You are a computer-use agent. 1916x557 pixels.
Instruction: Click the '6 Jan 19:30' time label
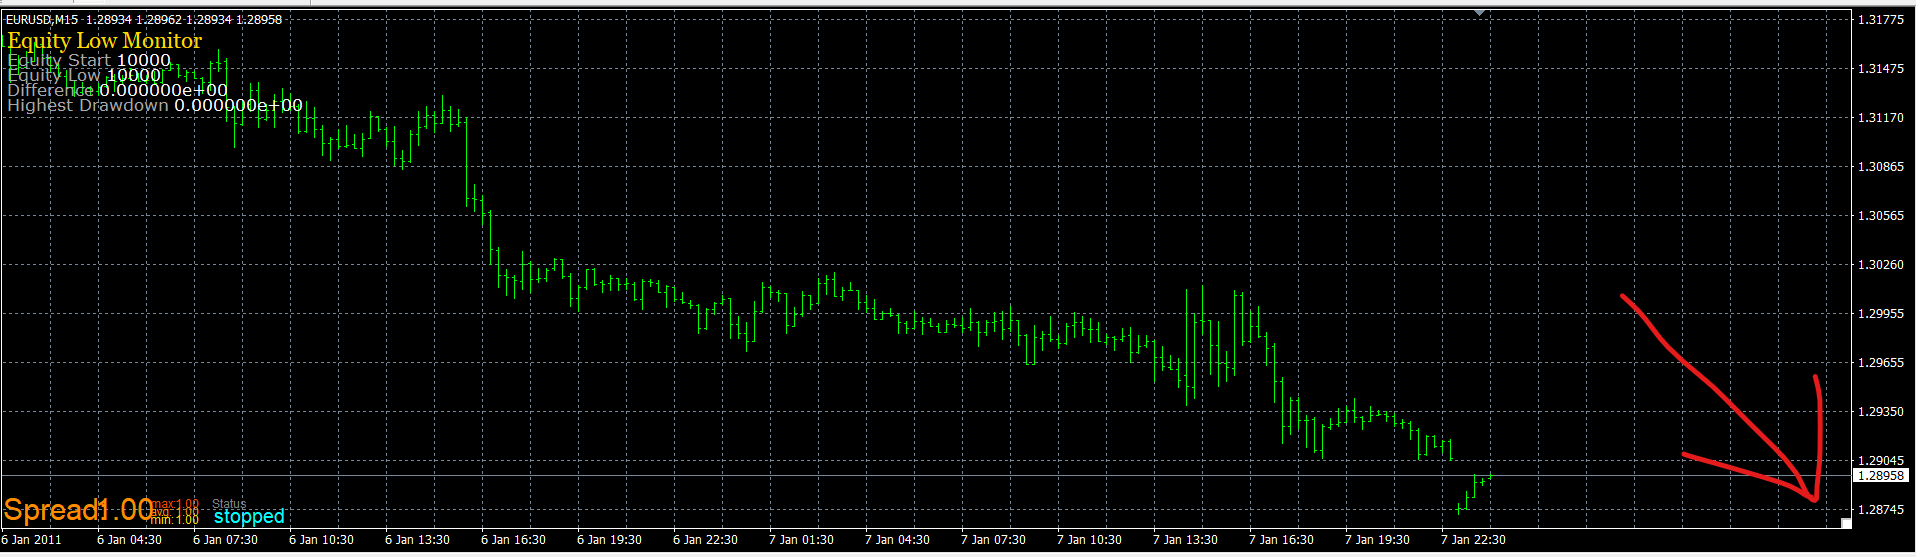coord(609,540)
